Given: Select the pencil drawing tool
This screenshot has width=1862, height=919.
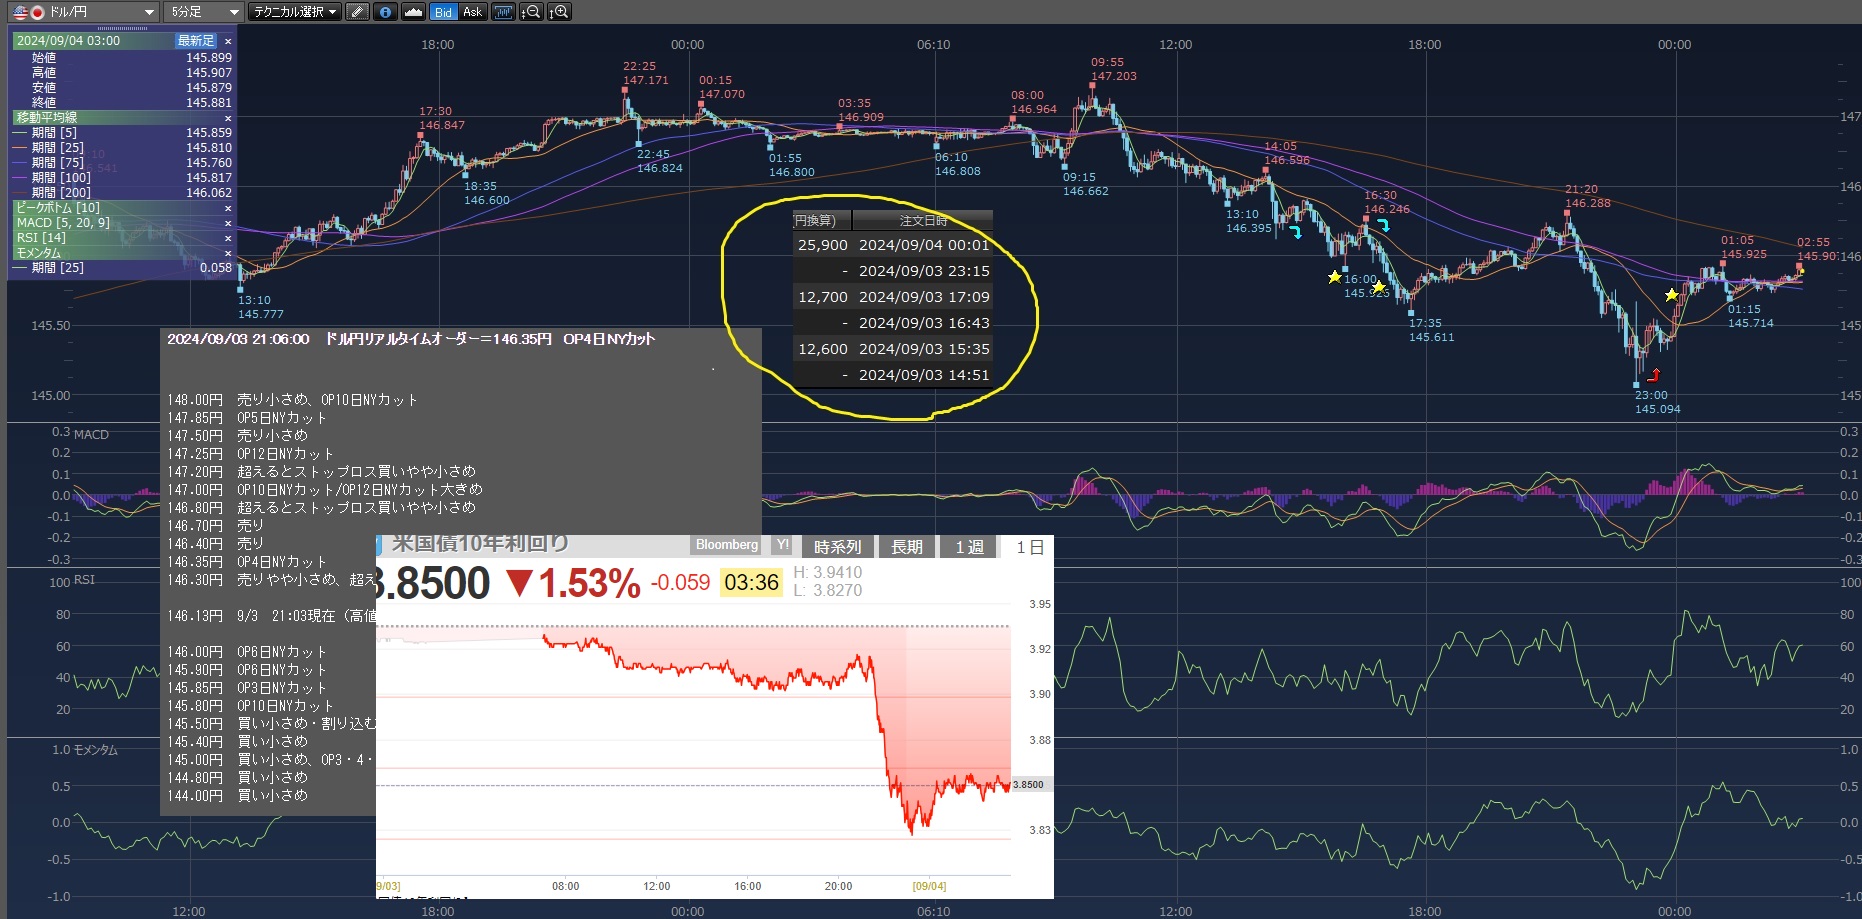Looking at the screenshot, I should [357, 12].
